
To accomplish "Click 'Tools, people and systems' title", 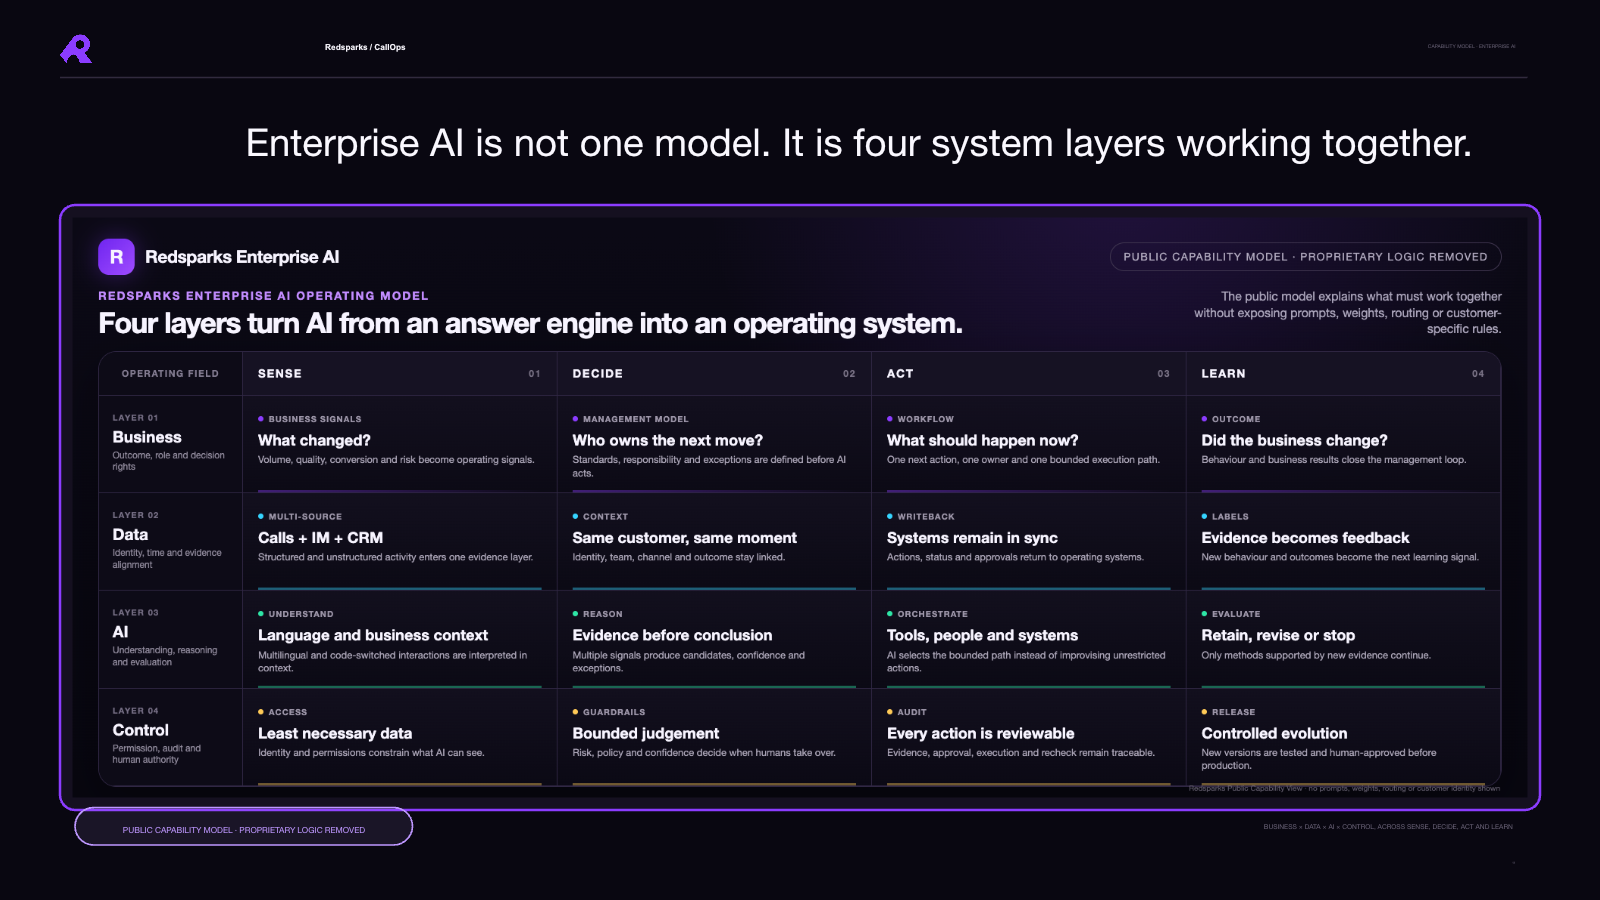I will 982,635.
